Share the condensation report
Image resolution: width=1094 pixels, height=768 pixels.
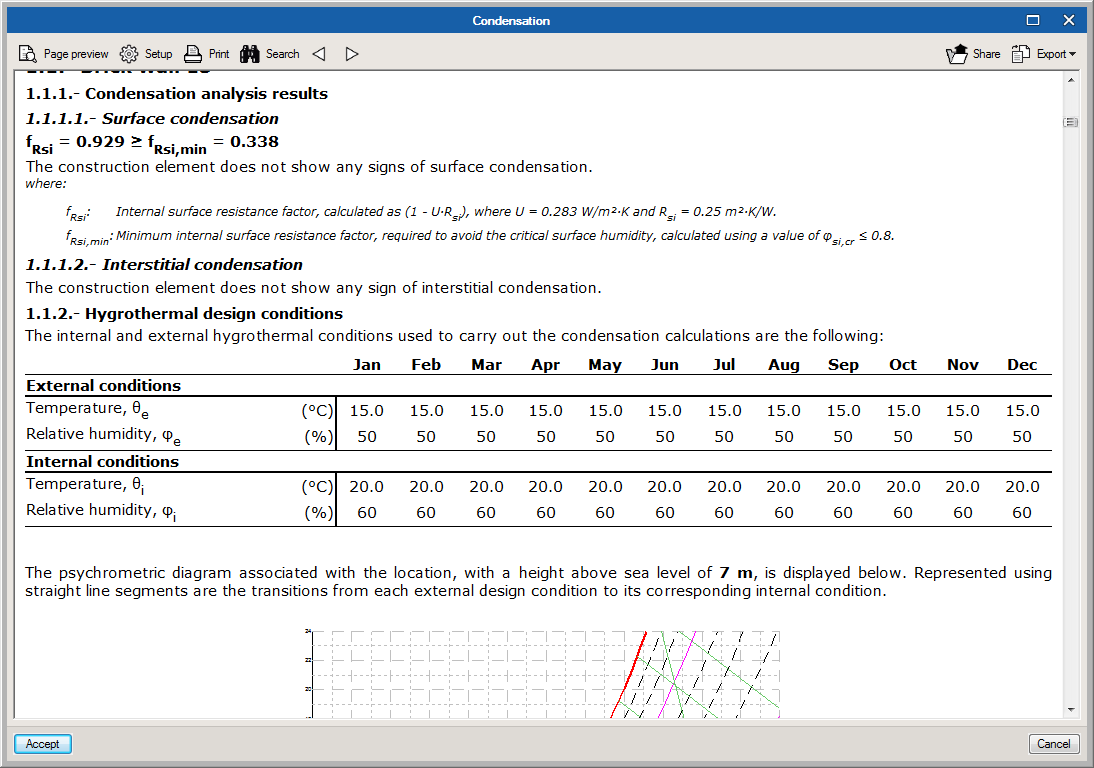(973, 54)
